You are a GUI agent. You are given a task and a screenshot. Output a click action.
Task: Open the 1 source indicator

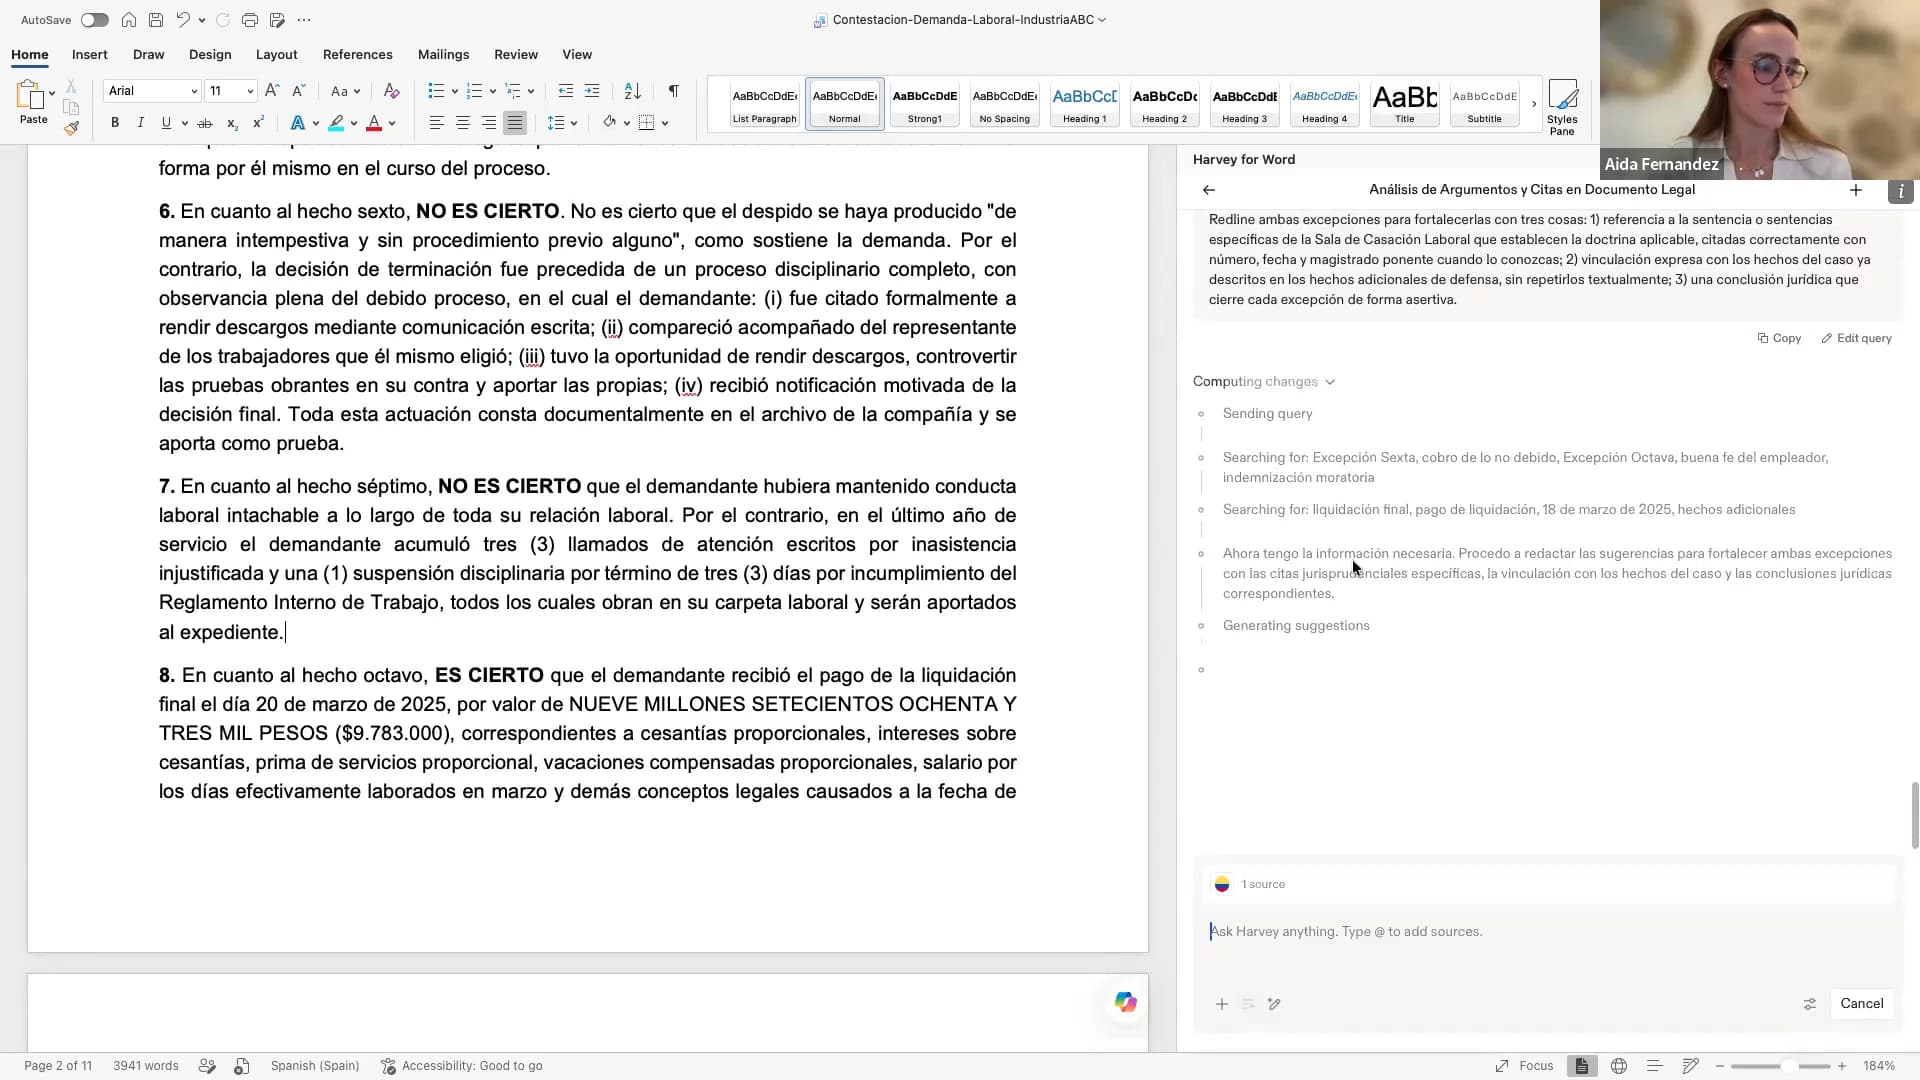[1250, 884]
